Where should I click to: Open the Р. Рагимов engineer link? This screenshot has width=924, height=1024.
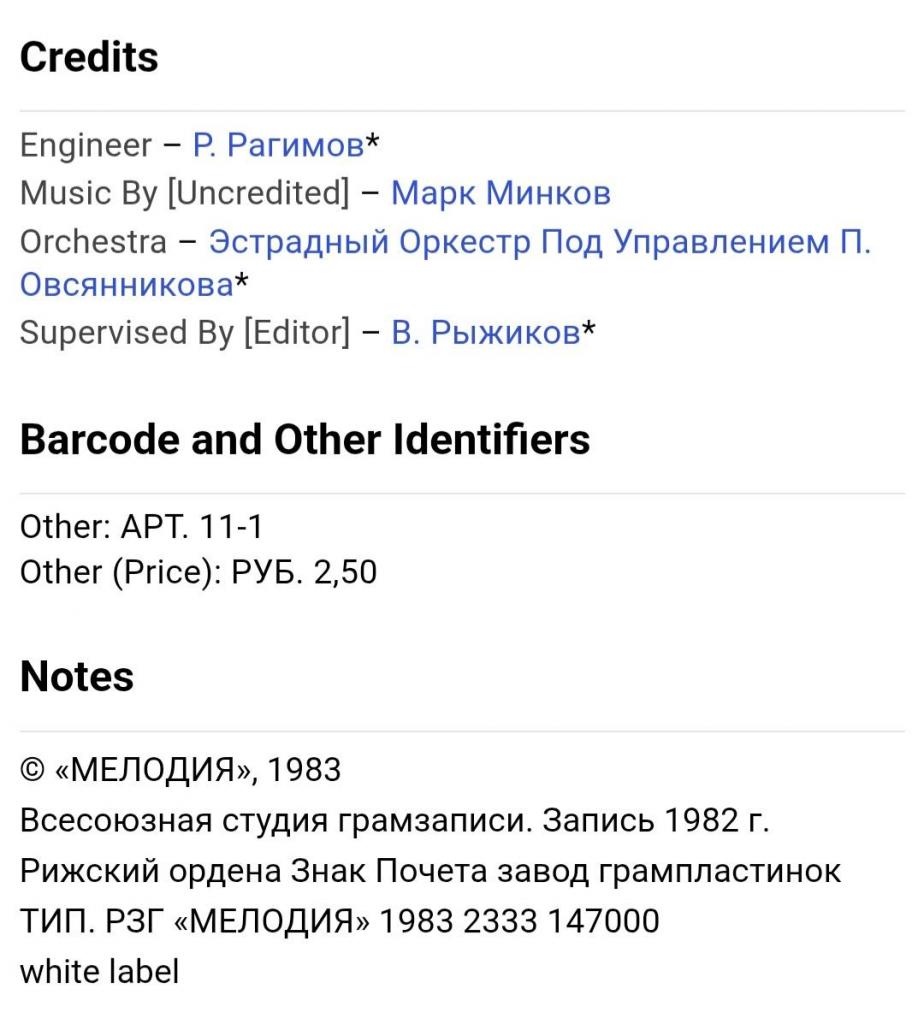pos(278,146)
